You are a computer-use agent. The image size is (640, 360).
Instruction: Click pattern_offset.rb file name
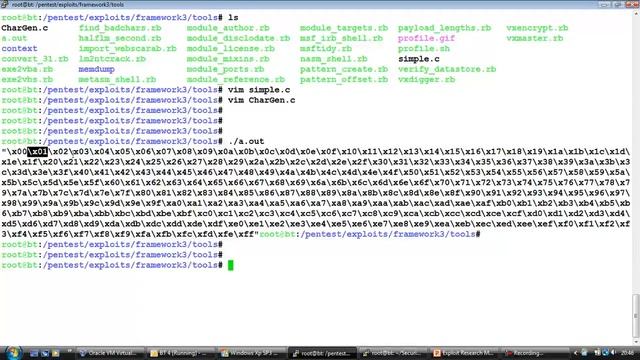tap(344, 80)
